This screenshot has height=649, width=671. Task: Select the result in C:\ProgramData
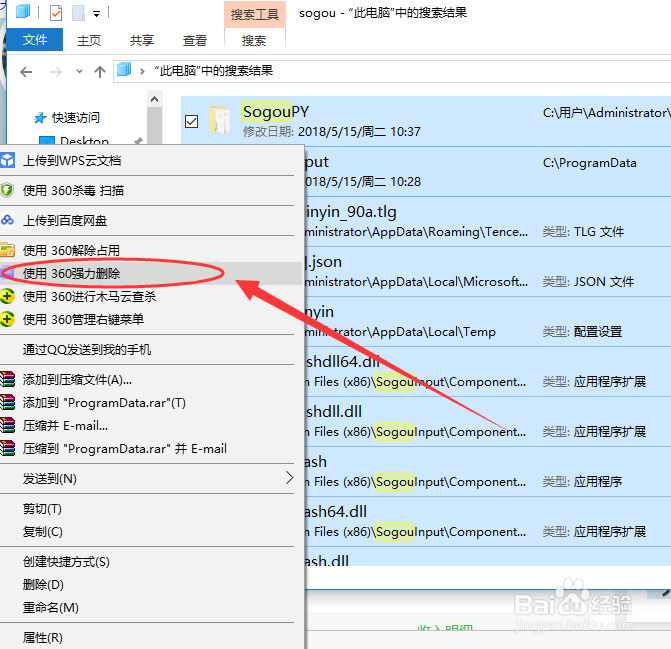click(488, 172)
